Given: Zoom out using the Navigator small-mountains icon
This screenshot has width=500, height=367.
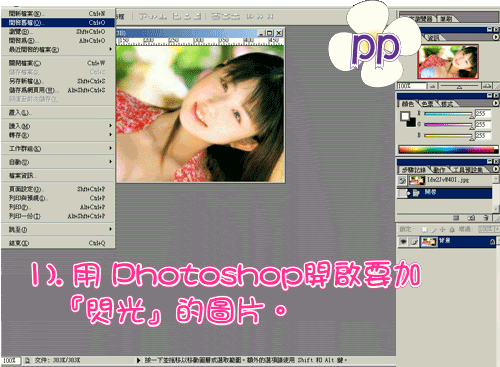Looking at the screenshot, I should [432, 86].
